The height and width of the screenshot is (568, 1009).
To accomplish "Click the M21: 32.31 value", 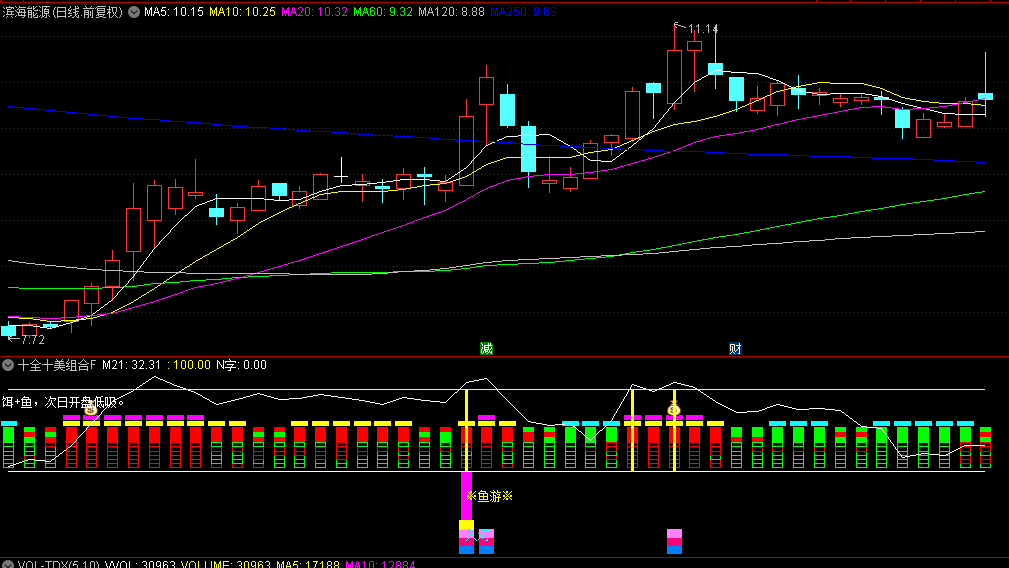I will tap(131, 365).
